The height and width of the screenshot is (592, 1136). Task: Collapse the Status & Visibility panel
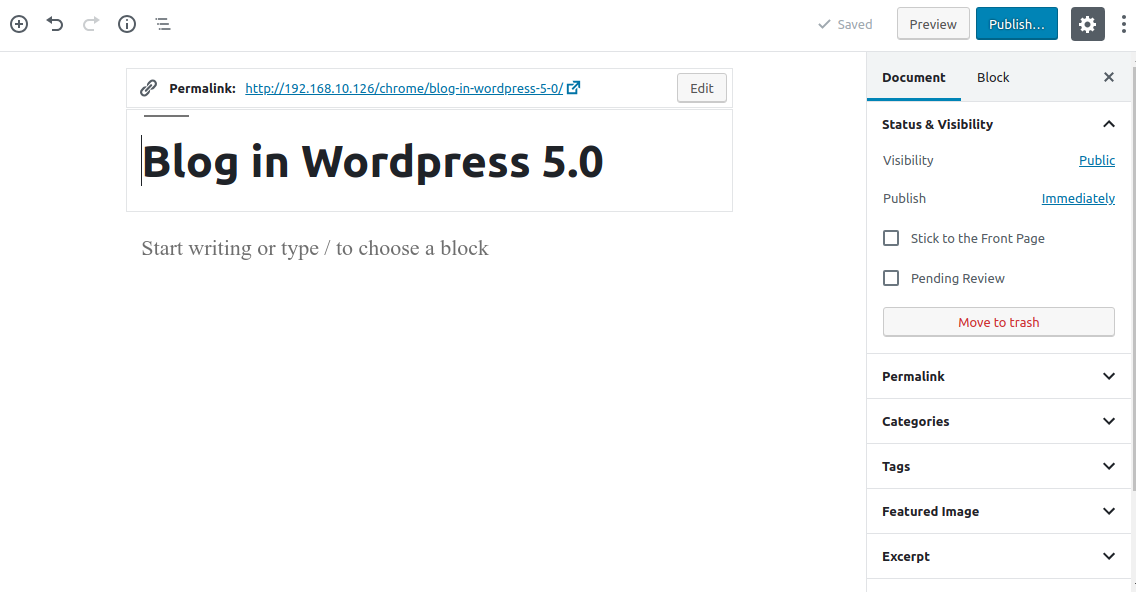[x=998, y=124]
